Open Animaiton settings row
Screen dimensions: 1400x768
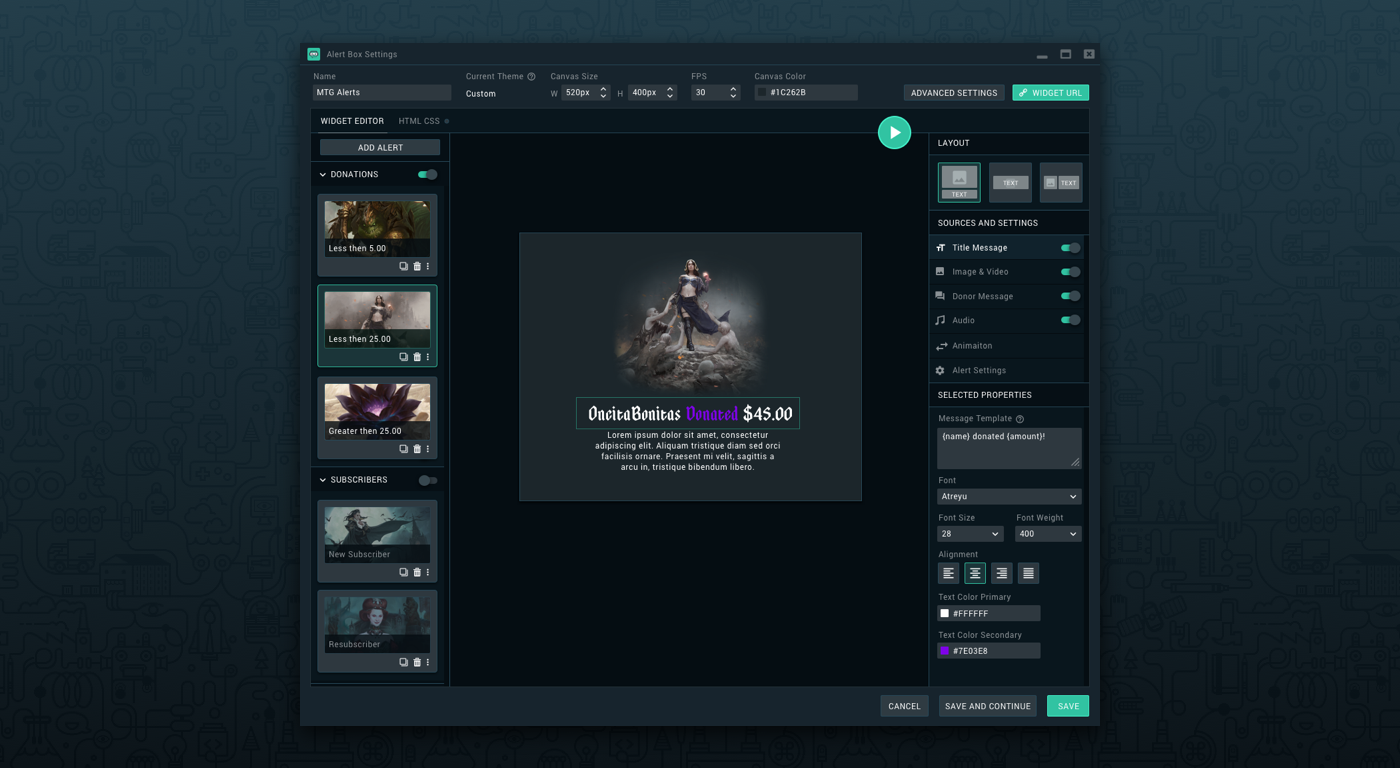click(x=1008, y=346)
